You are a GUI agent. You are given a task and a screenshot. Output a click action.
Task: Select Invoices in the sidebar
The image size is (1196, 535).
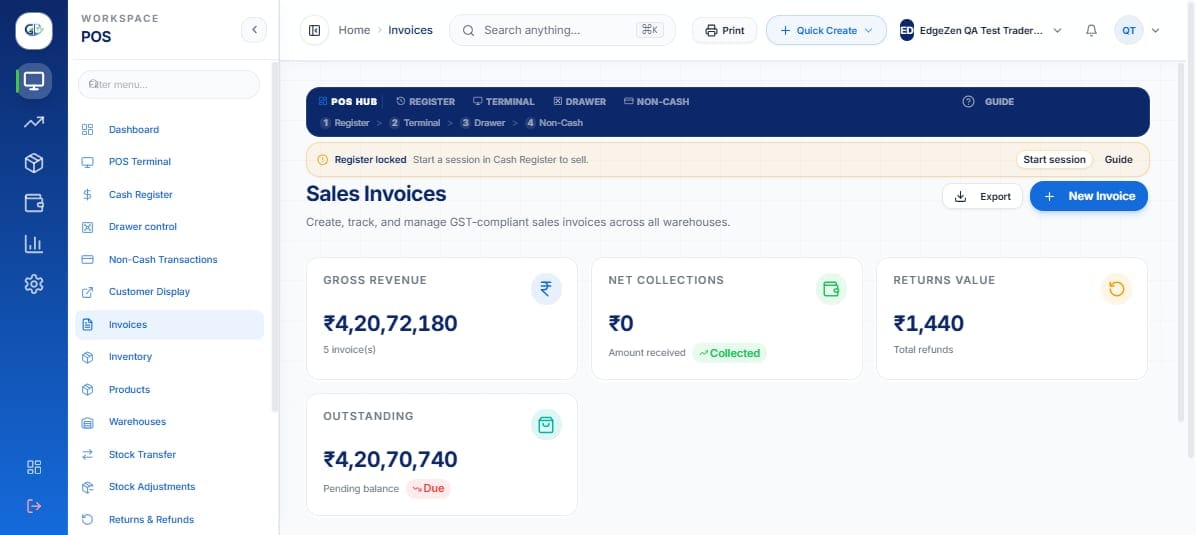(169, 324)
